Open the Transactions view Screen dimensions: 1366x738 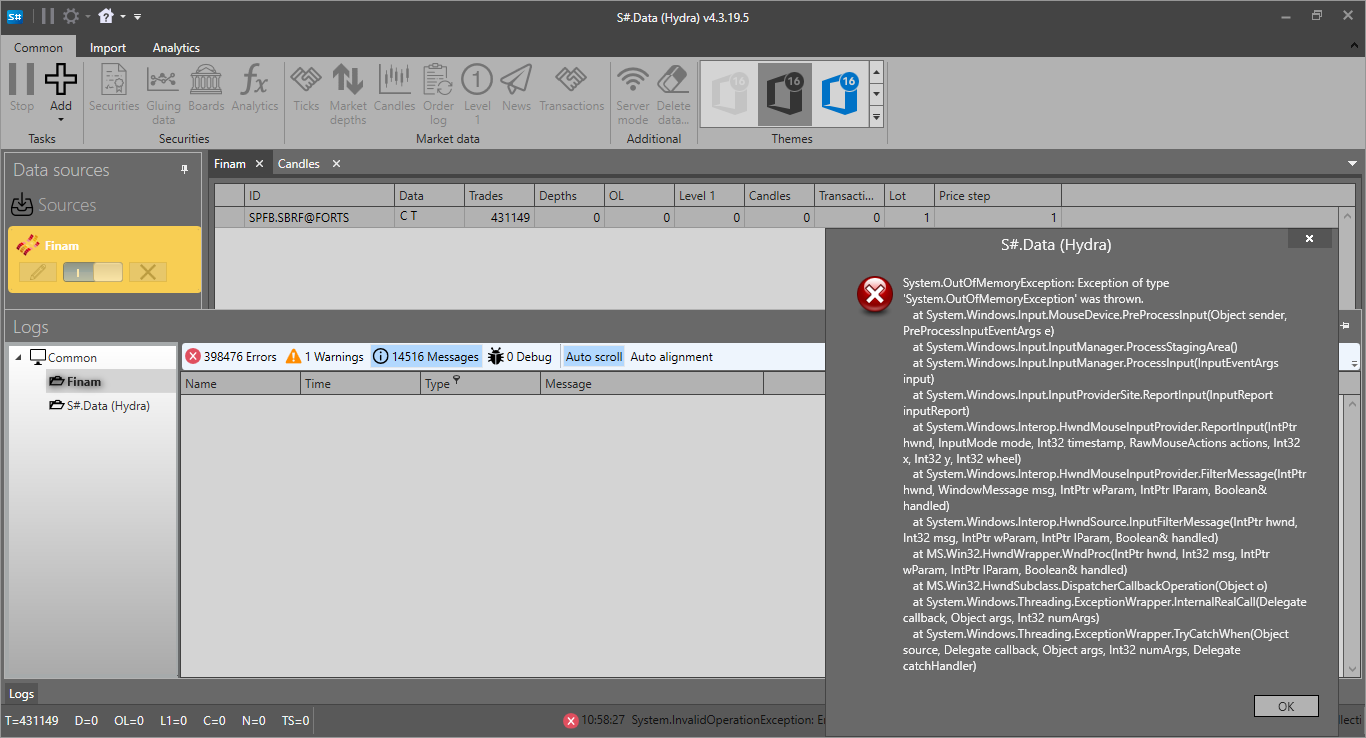[x=572, y=88]
